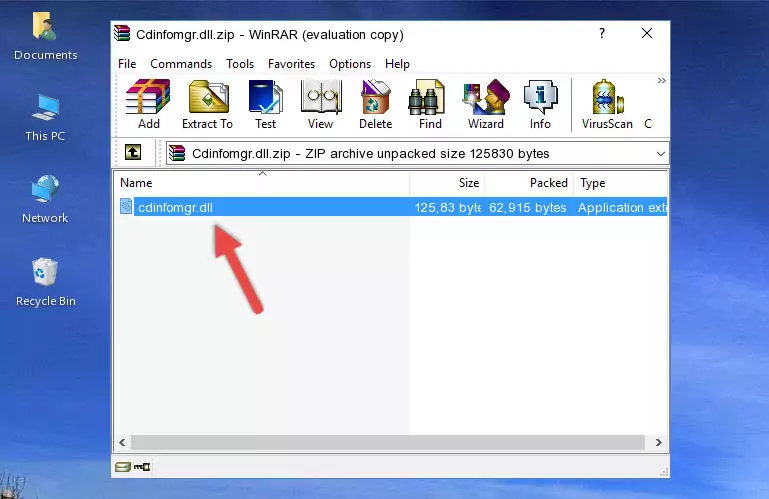Click the question mark help button

click(x=602, y=33)
